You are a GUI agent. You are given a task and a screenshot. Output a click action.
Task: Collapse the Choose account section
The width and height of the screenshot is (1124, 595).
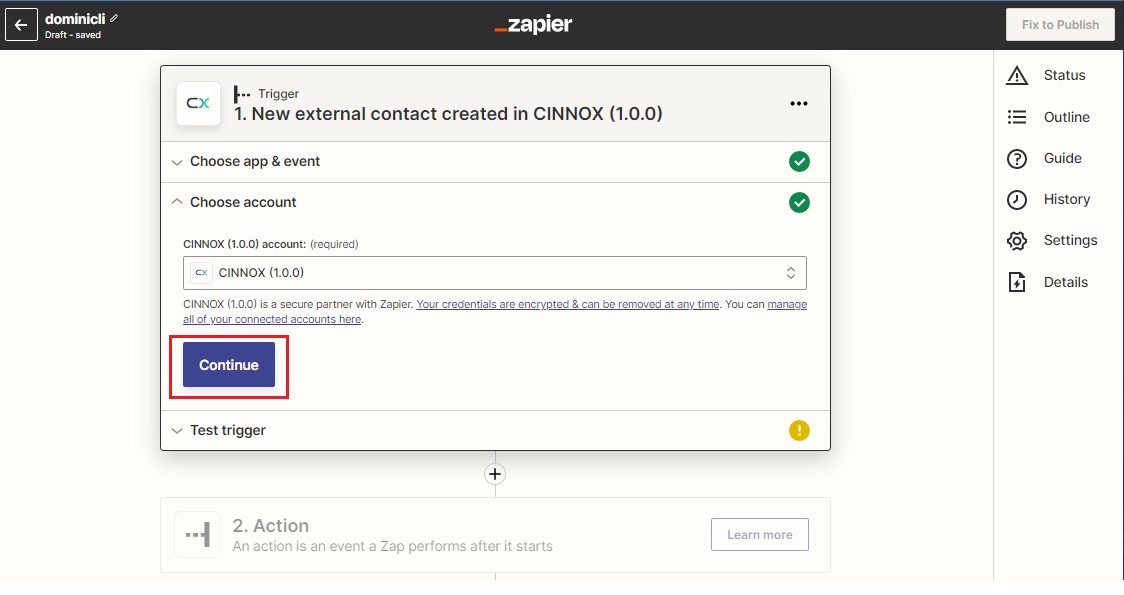coord(495,203)
